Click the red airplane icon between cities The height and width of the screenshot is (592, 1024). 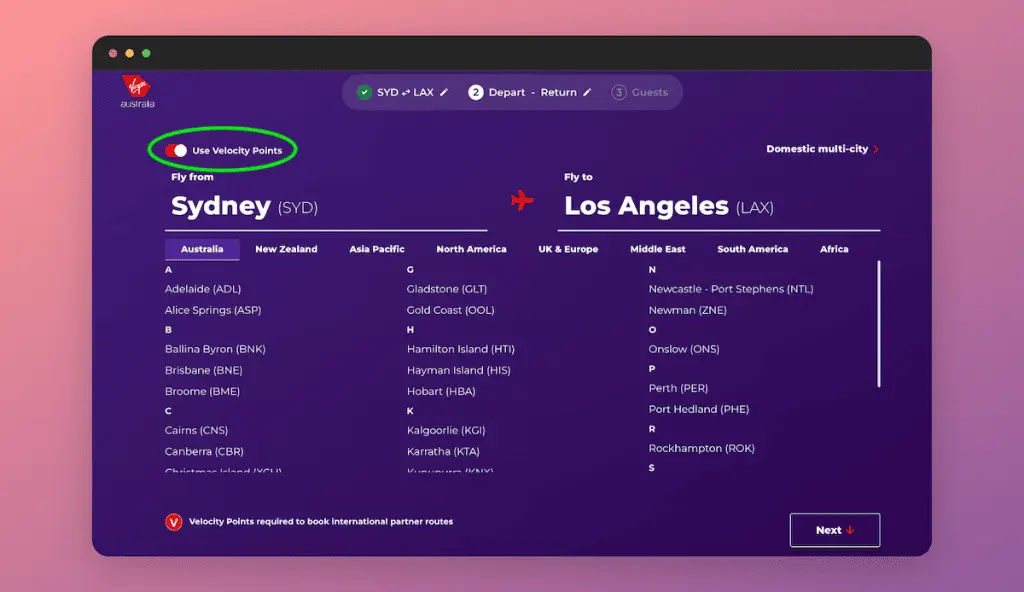(x=522, y=200)
